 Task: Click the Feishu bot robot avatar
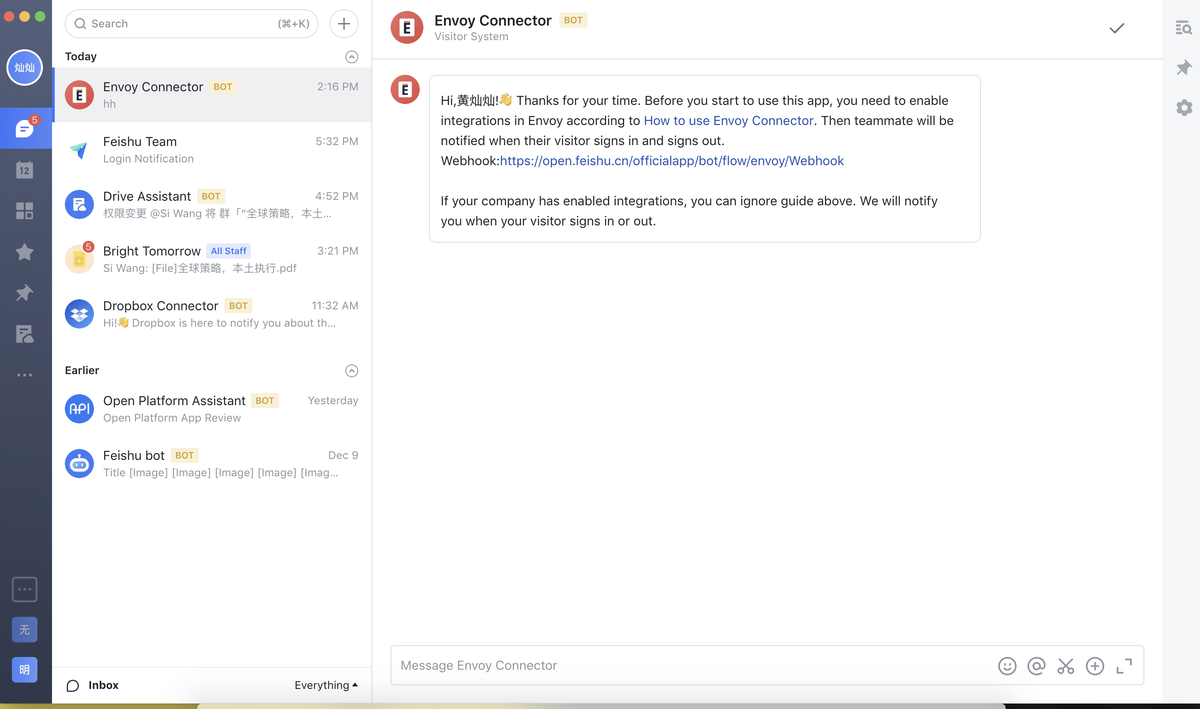(x=79, y=464)
